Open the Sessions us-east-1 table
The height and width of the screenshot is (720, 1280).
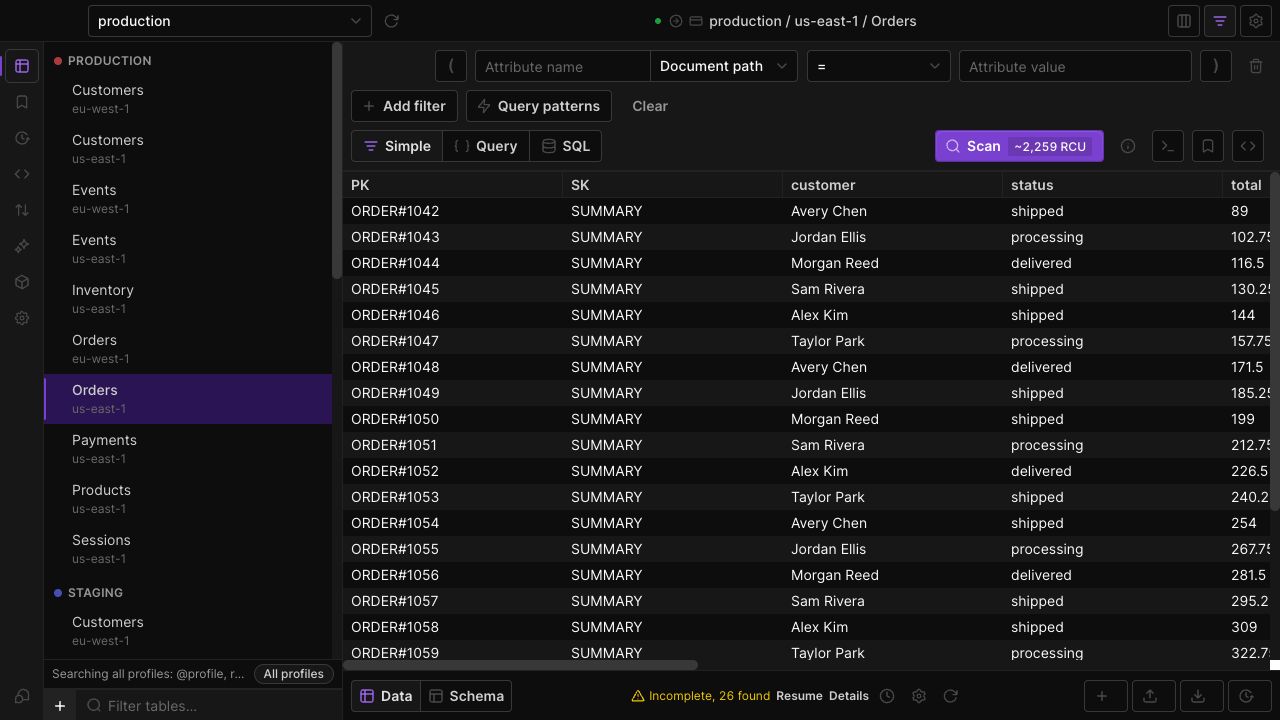188,549
